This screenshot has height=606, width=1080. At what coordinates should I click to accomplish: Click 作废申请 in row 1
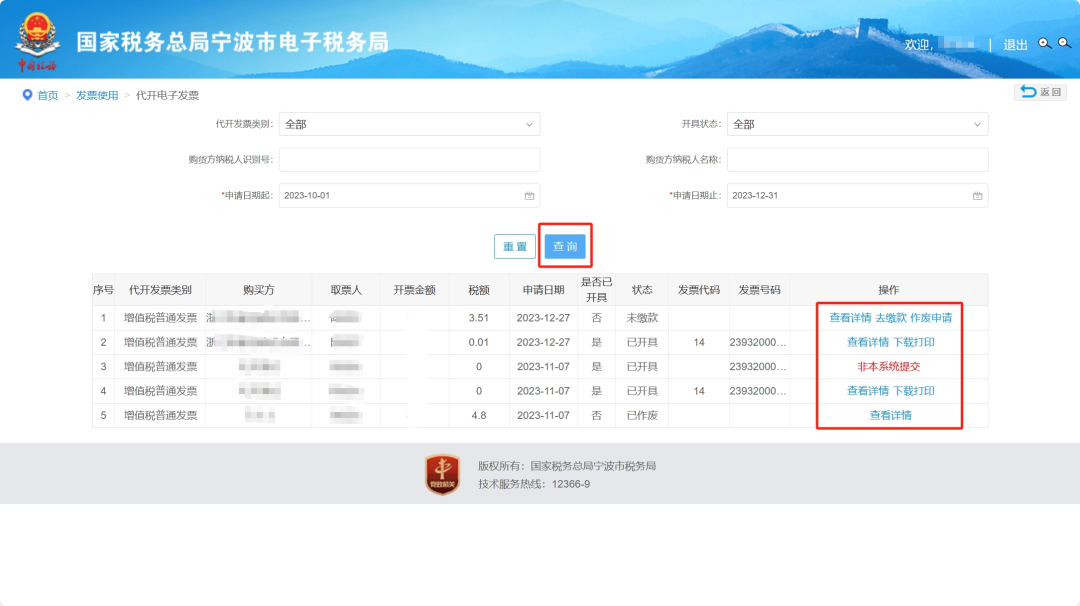coord(931,317)
